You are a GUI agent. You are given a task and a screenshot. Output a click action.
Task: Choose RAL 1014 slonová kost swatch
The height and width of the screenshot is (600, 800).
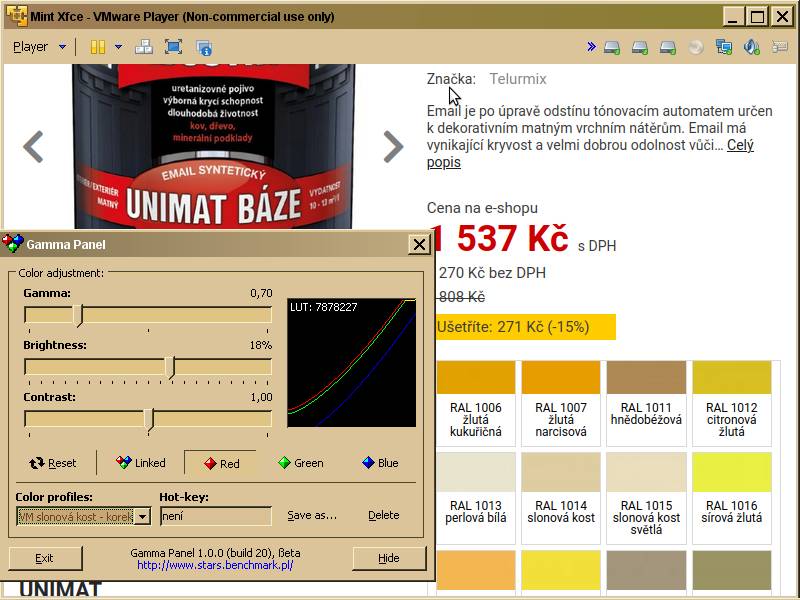coord(561,497)
